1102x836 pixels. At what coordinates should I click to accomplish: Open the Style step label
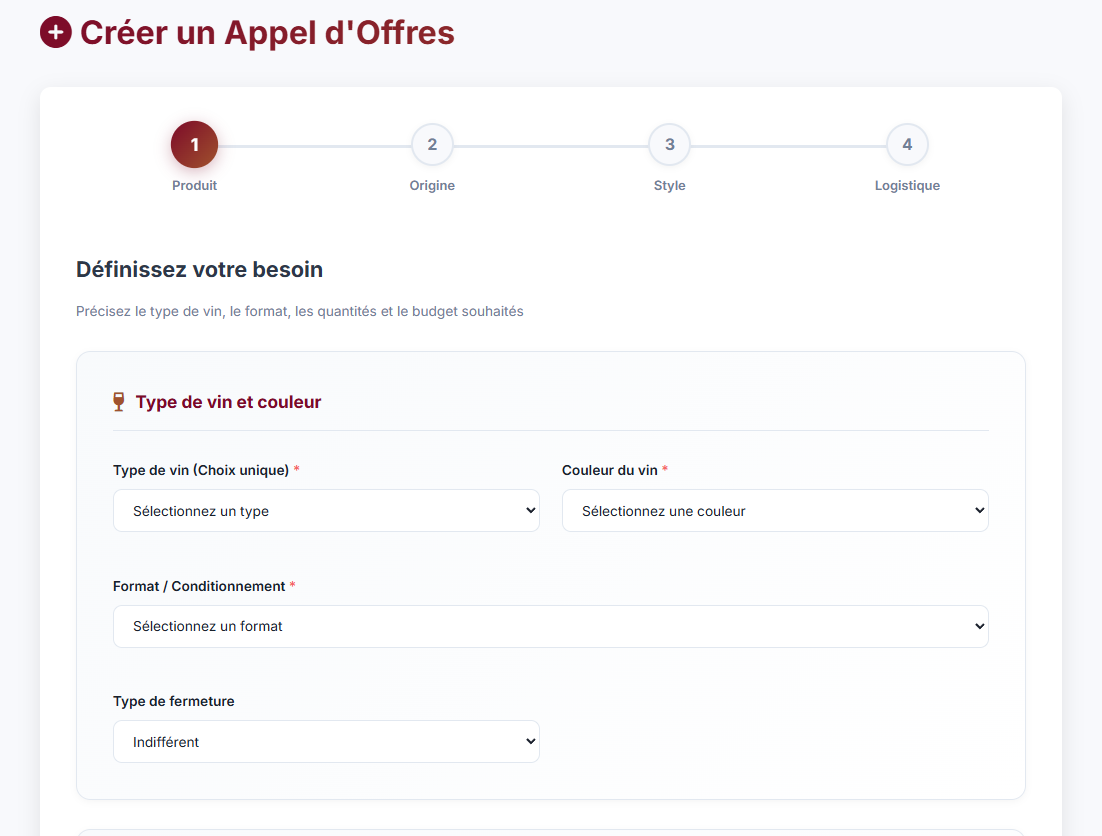click(x=669, y=186)
